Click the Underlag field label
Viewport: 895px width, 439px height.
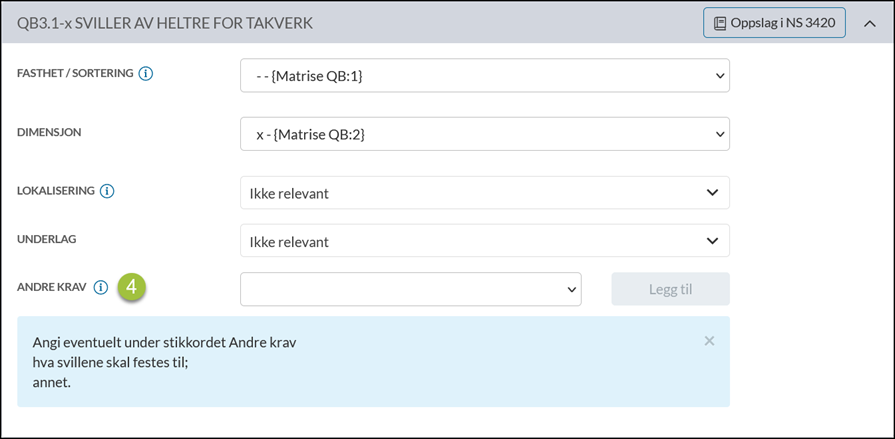pyautogui.click(x=47, y=239)
